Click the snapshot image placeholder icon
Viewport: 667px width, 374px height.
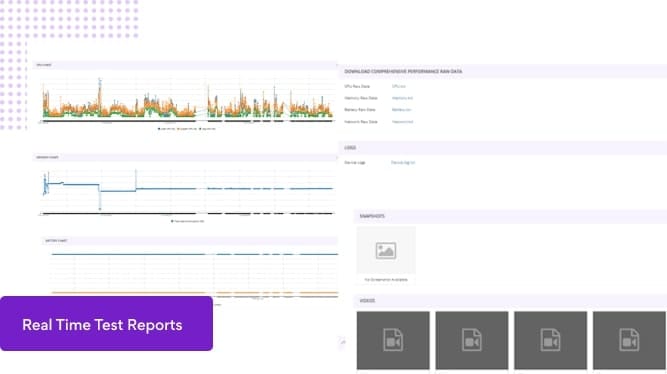tap(386, 251)
